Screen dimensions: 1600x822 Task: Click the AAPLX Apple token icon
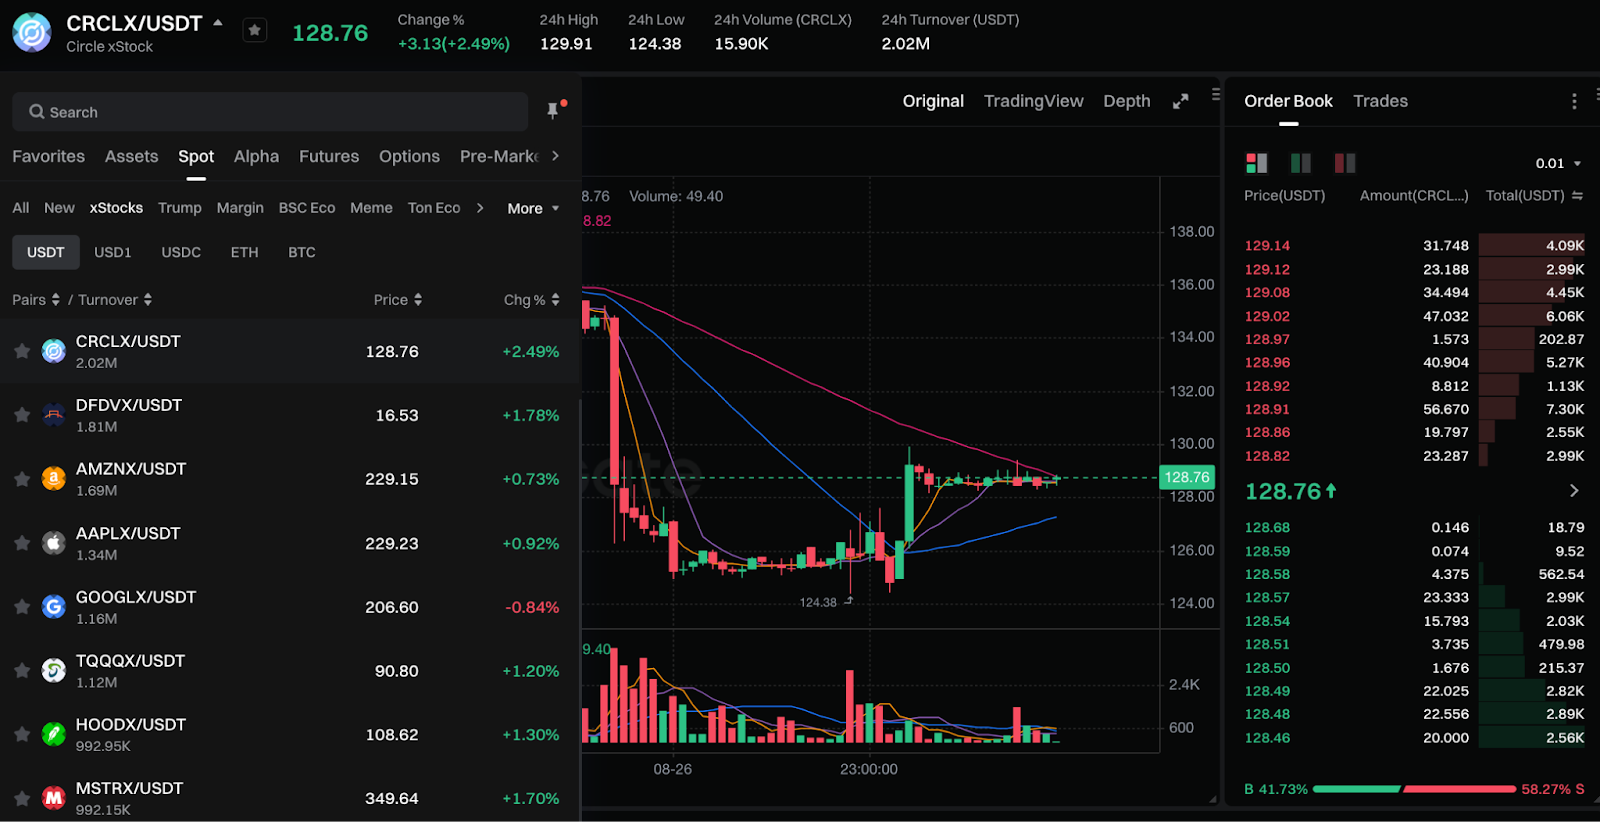tap(54, 543)
